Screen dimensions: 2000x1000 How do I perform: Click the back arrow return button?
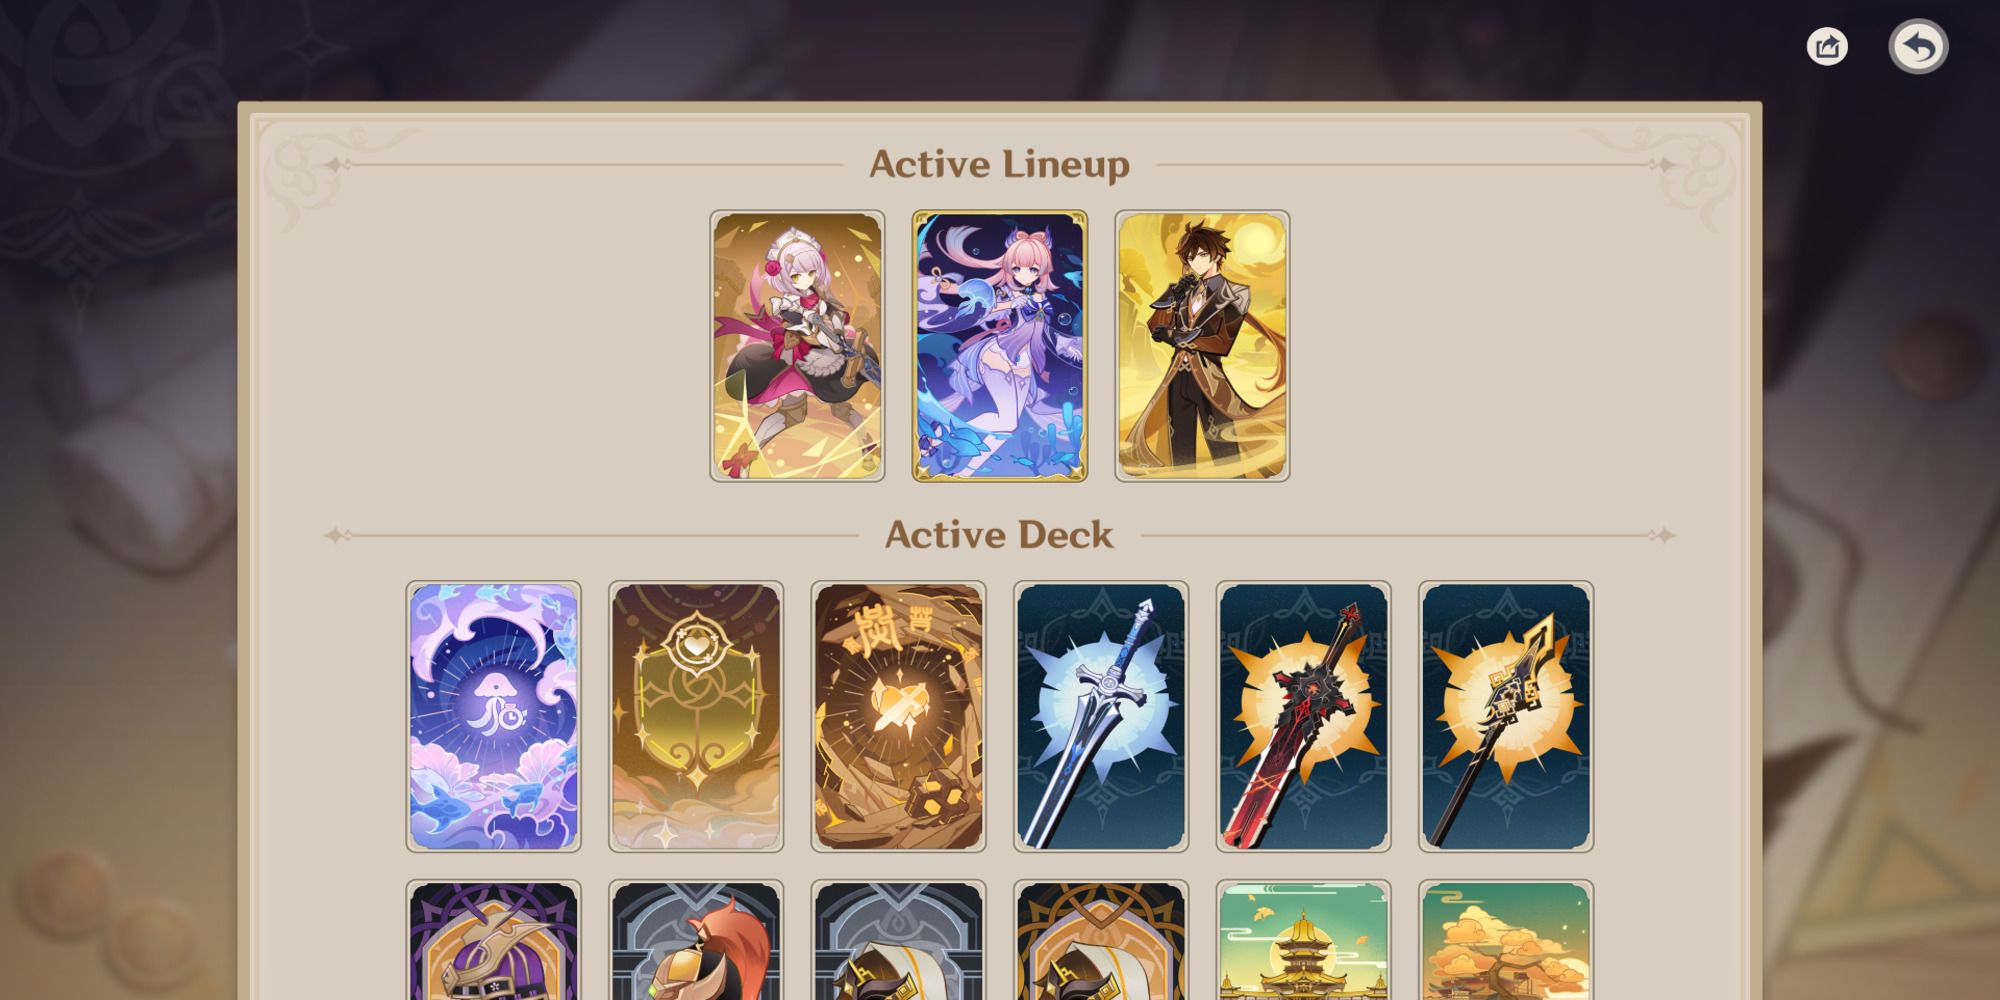[1918, 46]
